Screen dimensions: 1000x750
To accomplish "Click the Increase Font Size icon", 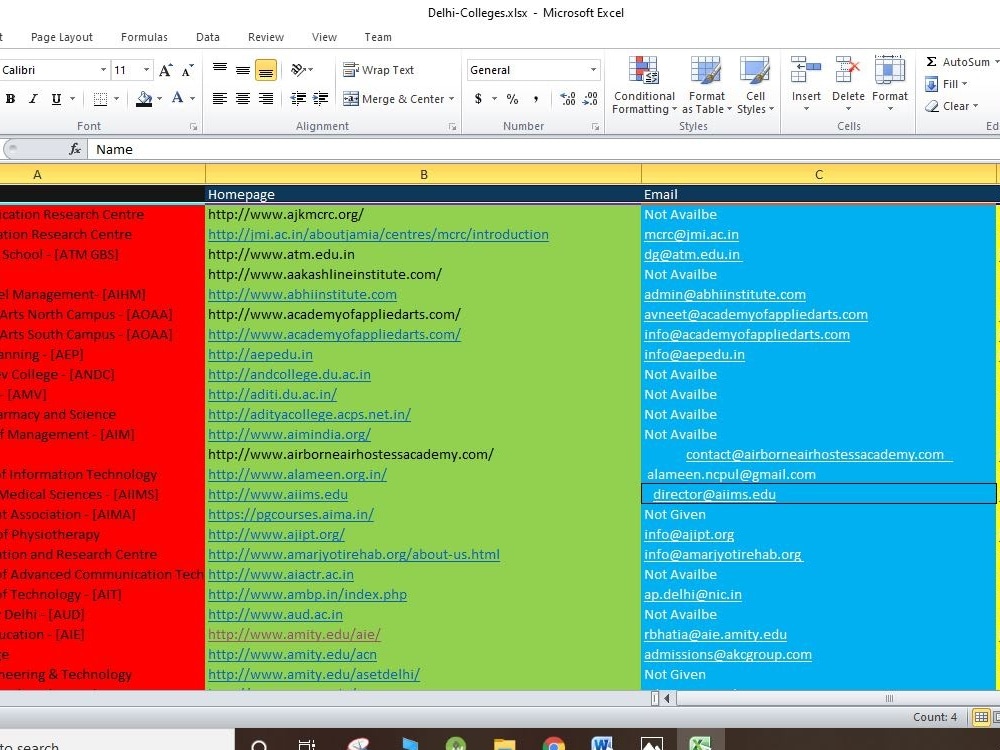I will pos(165,70).
